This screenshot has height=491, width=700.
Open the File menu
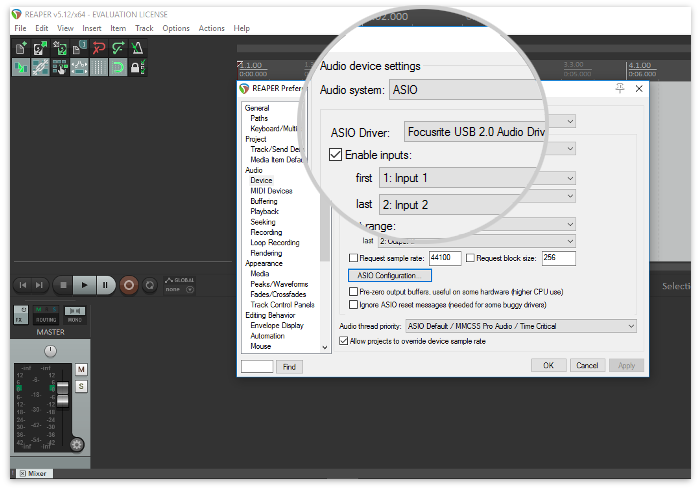21,28
